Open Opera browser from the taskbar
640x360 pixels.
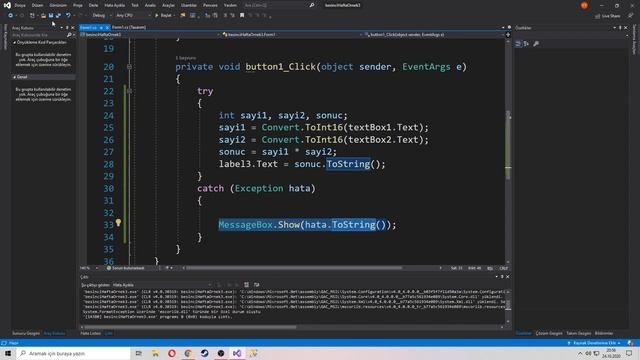(172, 353)
